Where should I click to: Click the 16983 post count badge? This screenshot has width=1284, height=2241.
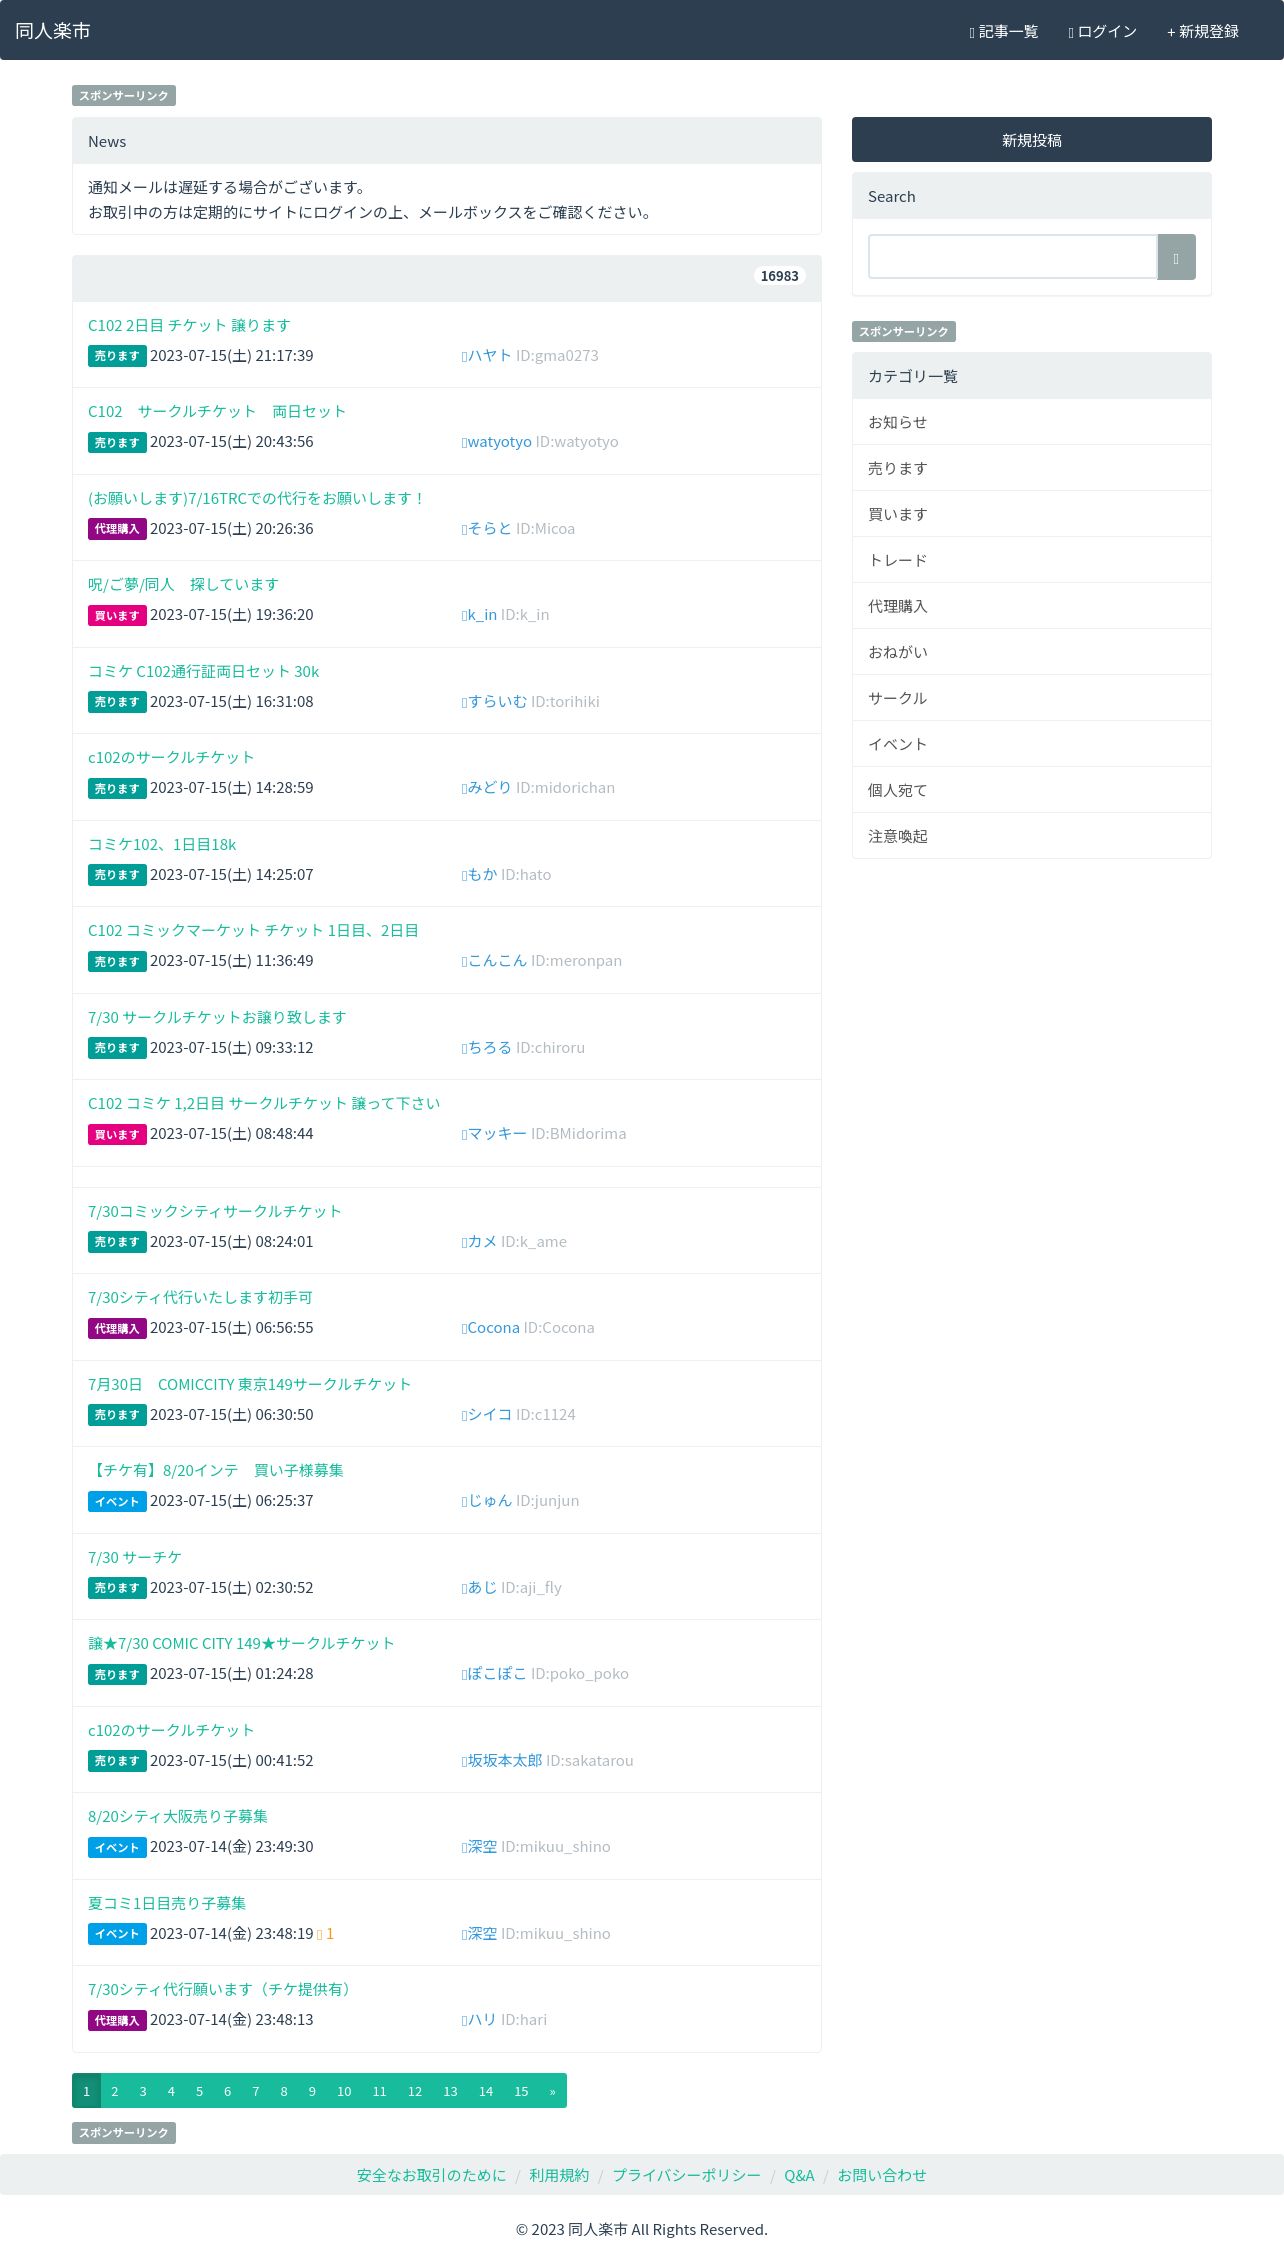point(780,276)
